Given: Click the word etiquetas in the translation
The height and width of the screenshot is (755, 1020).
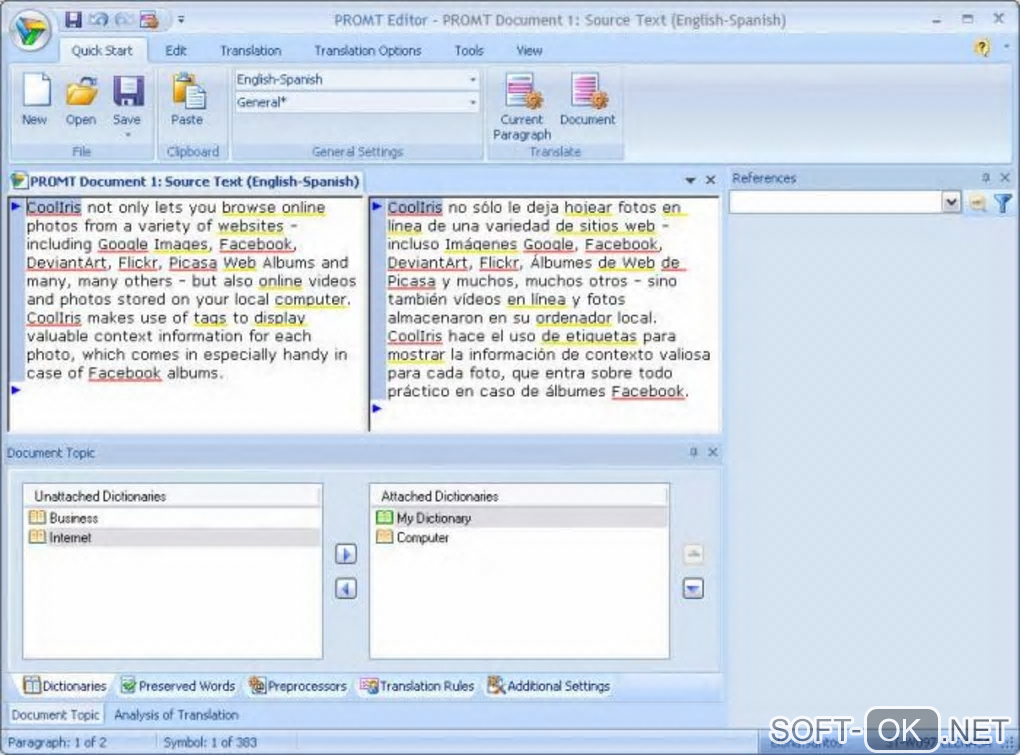Looking at the screenshot, I should click(x=601, y=336).
